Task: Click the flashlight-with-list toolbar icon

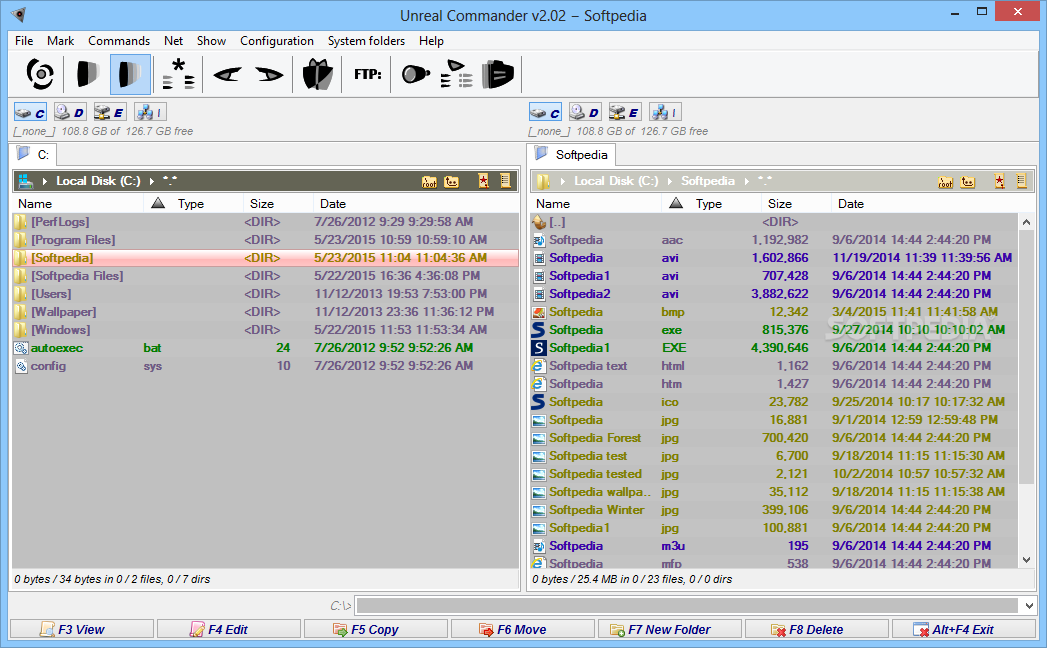Action: click(456, 74)
